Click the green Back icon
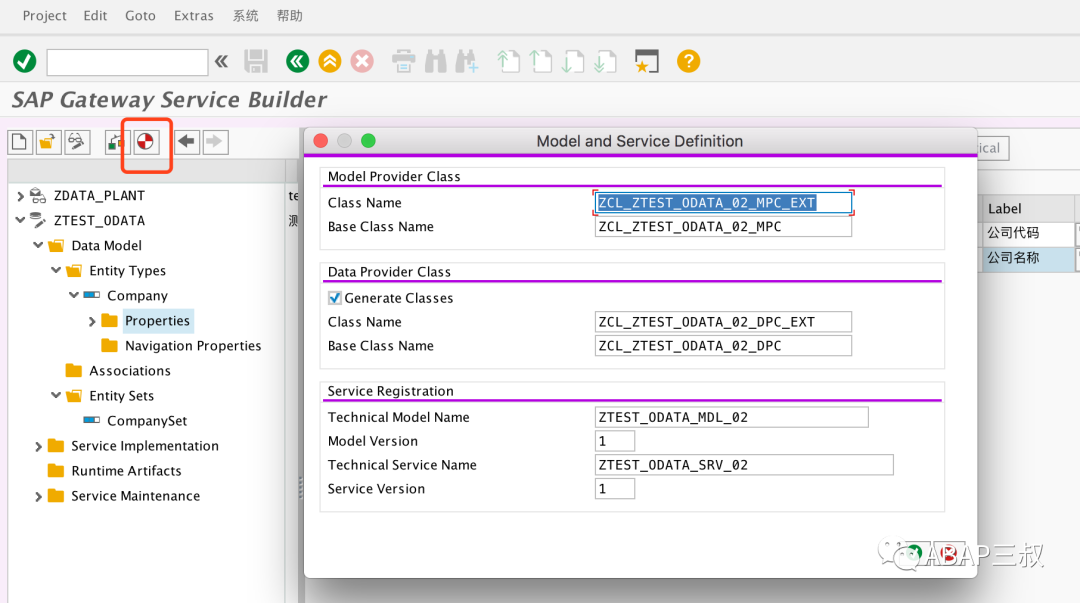 298,61
